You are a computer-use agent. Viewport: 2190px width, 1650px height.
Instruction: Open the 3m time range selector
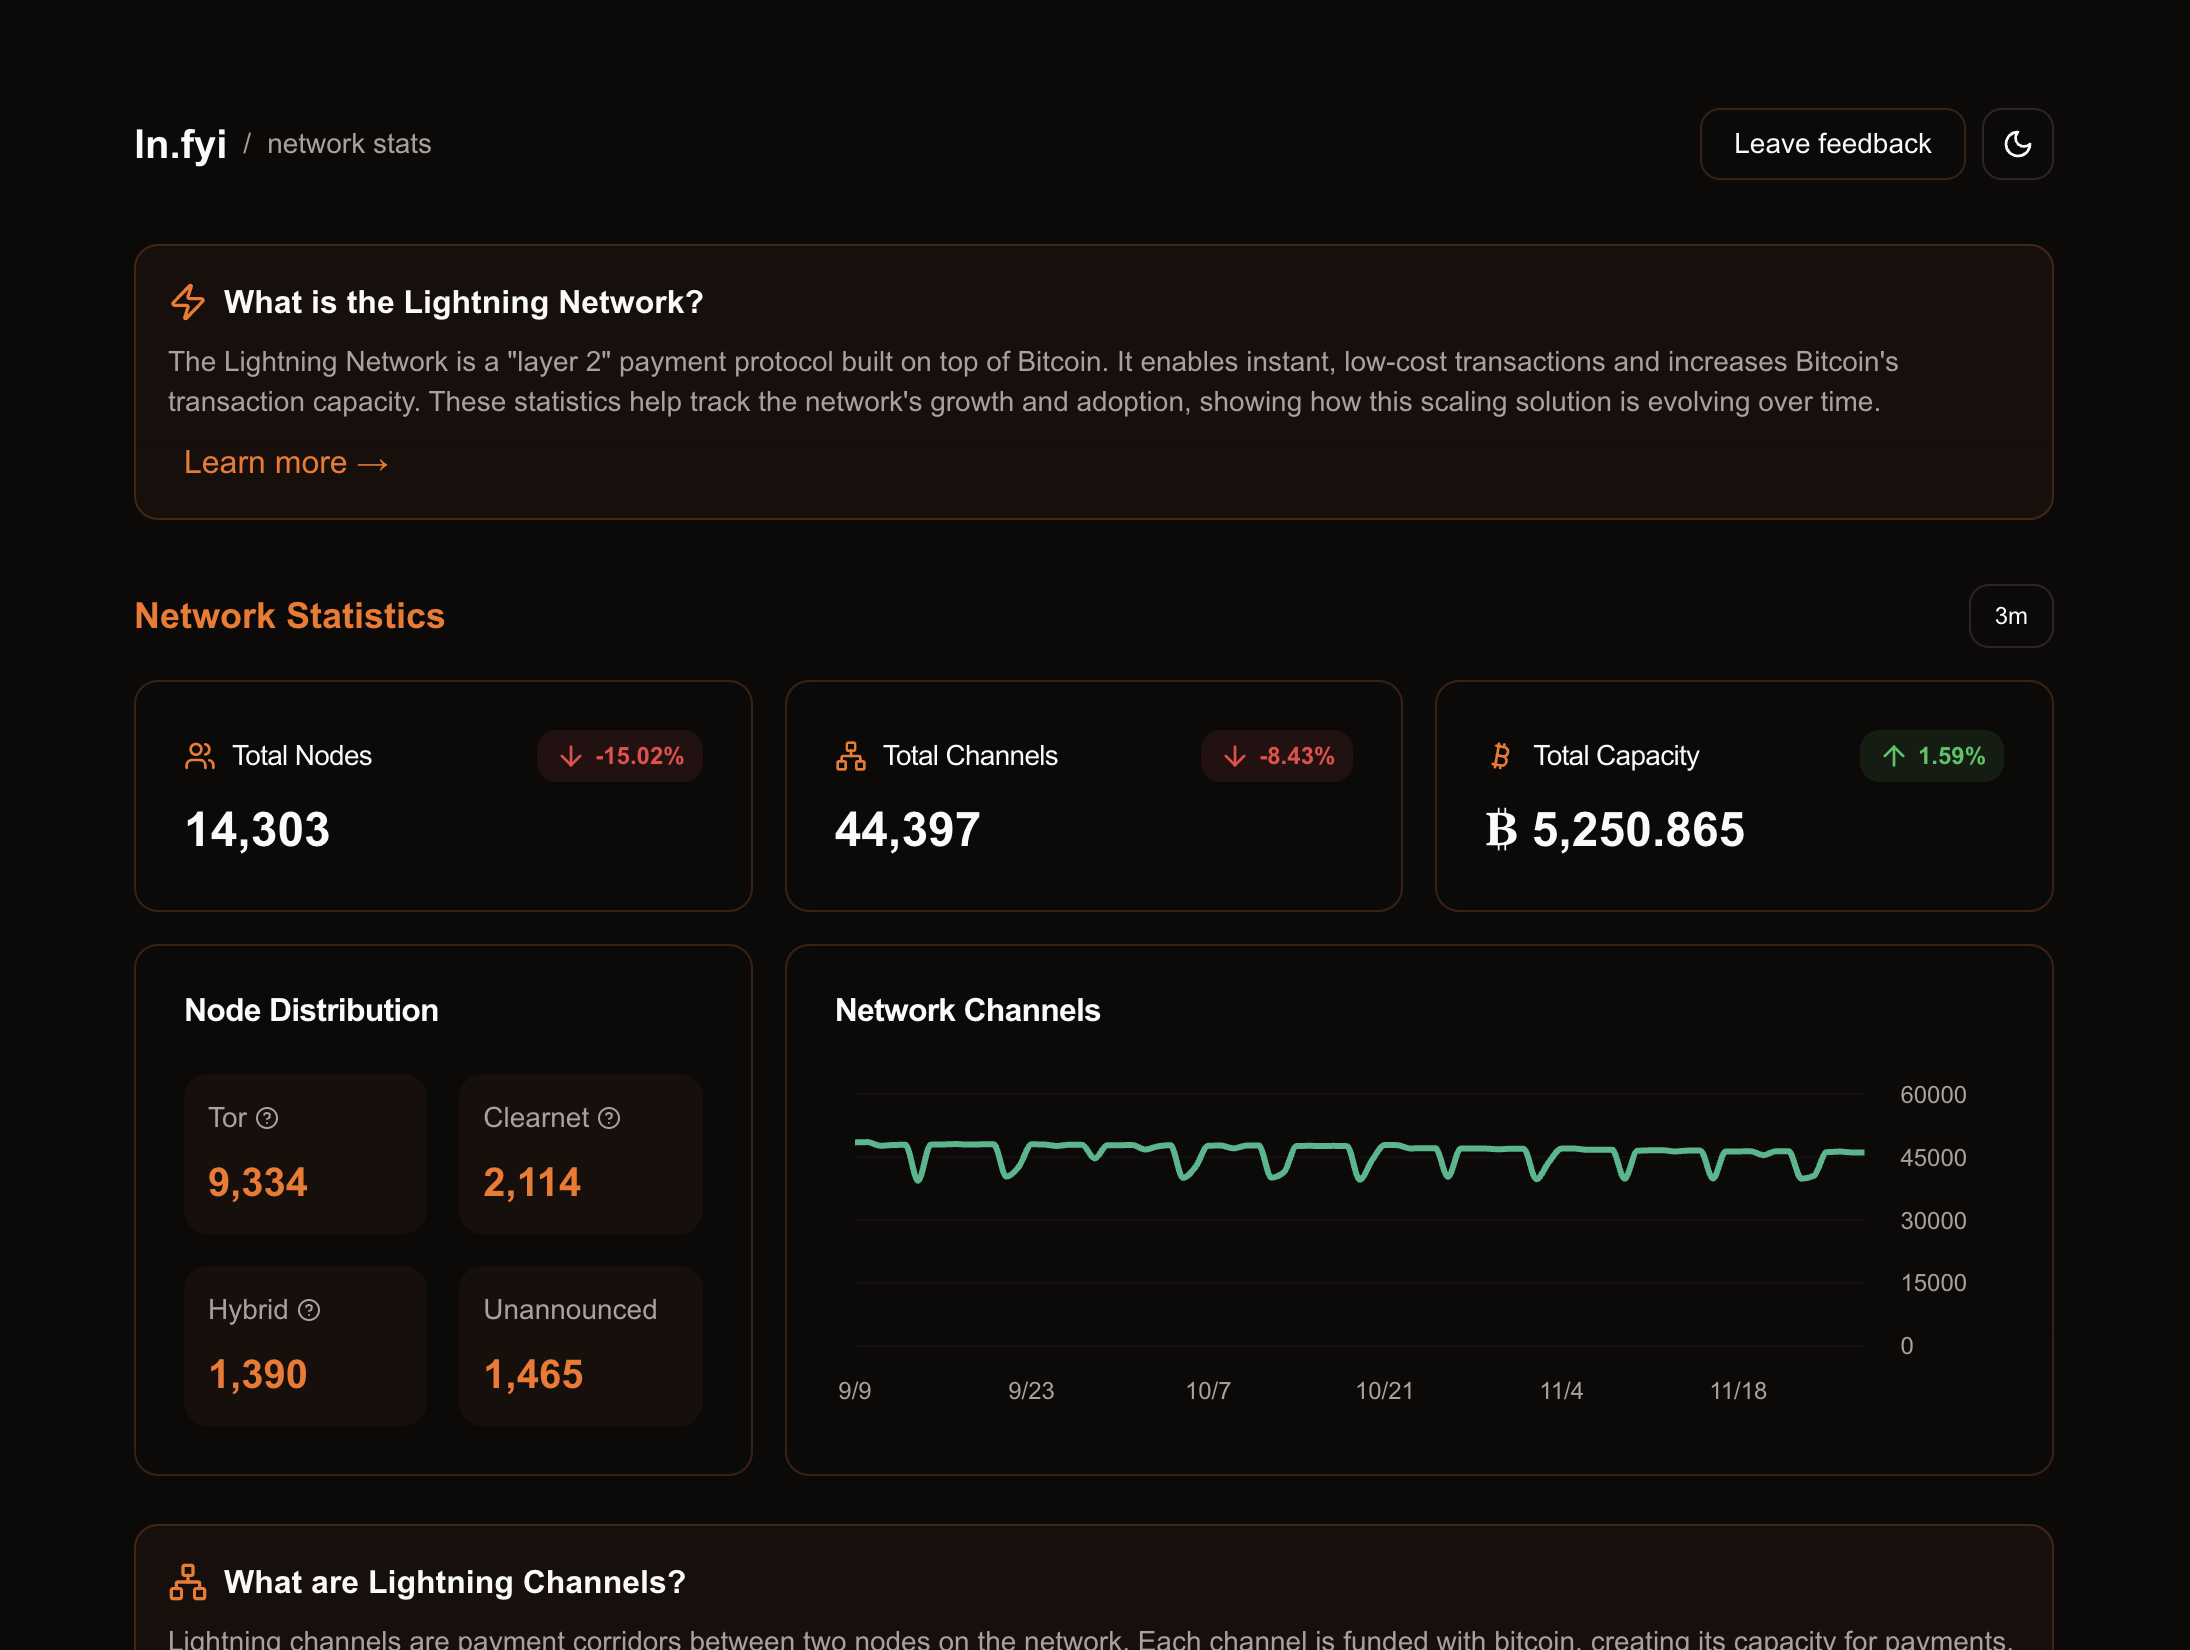2011,616
